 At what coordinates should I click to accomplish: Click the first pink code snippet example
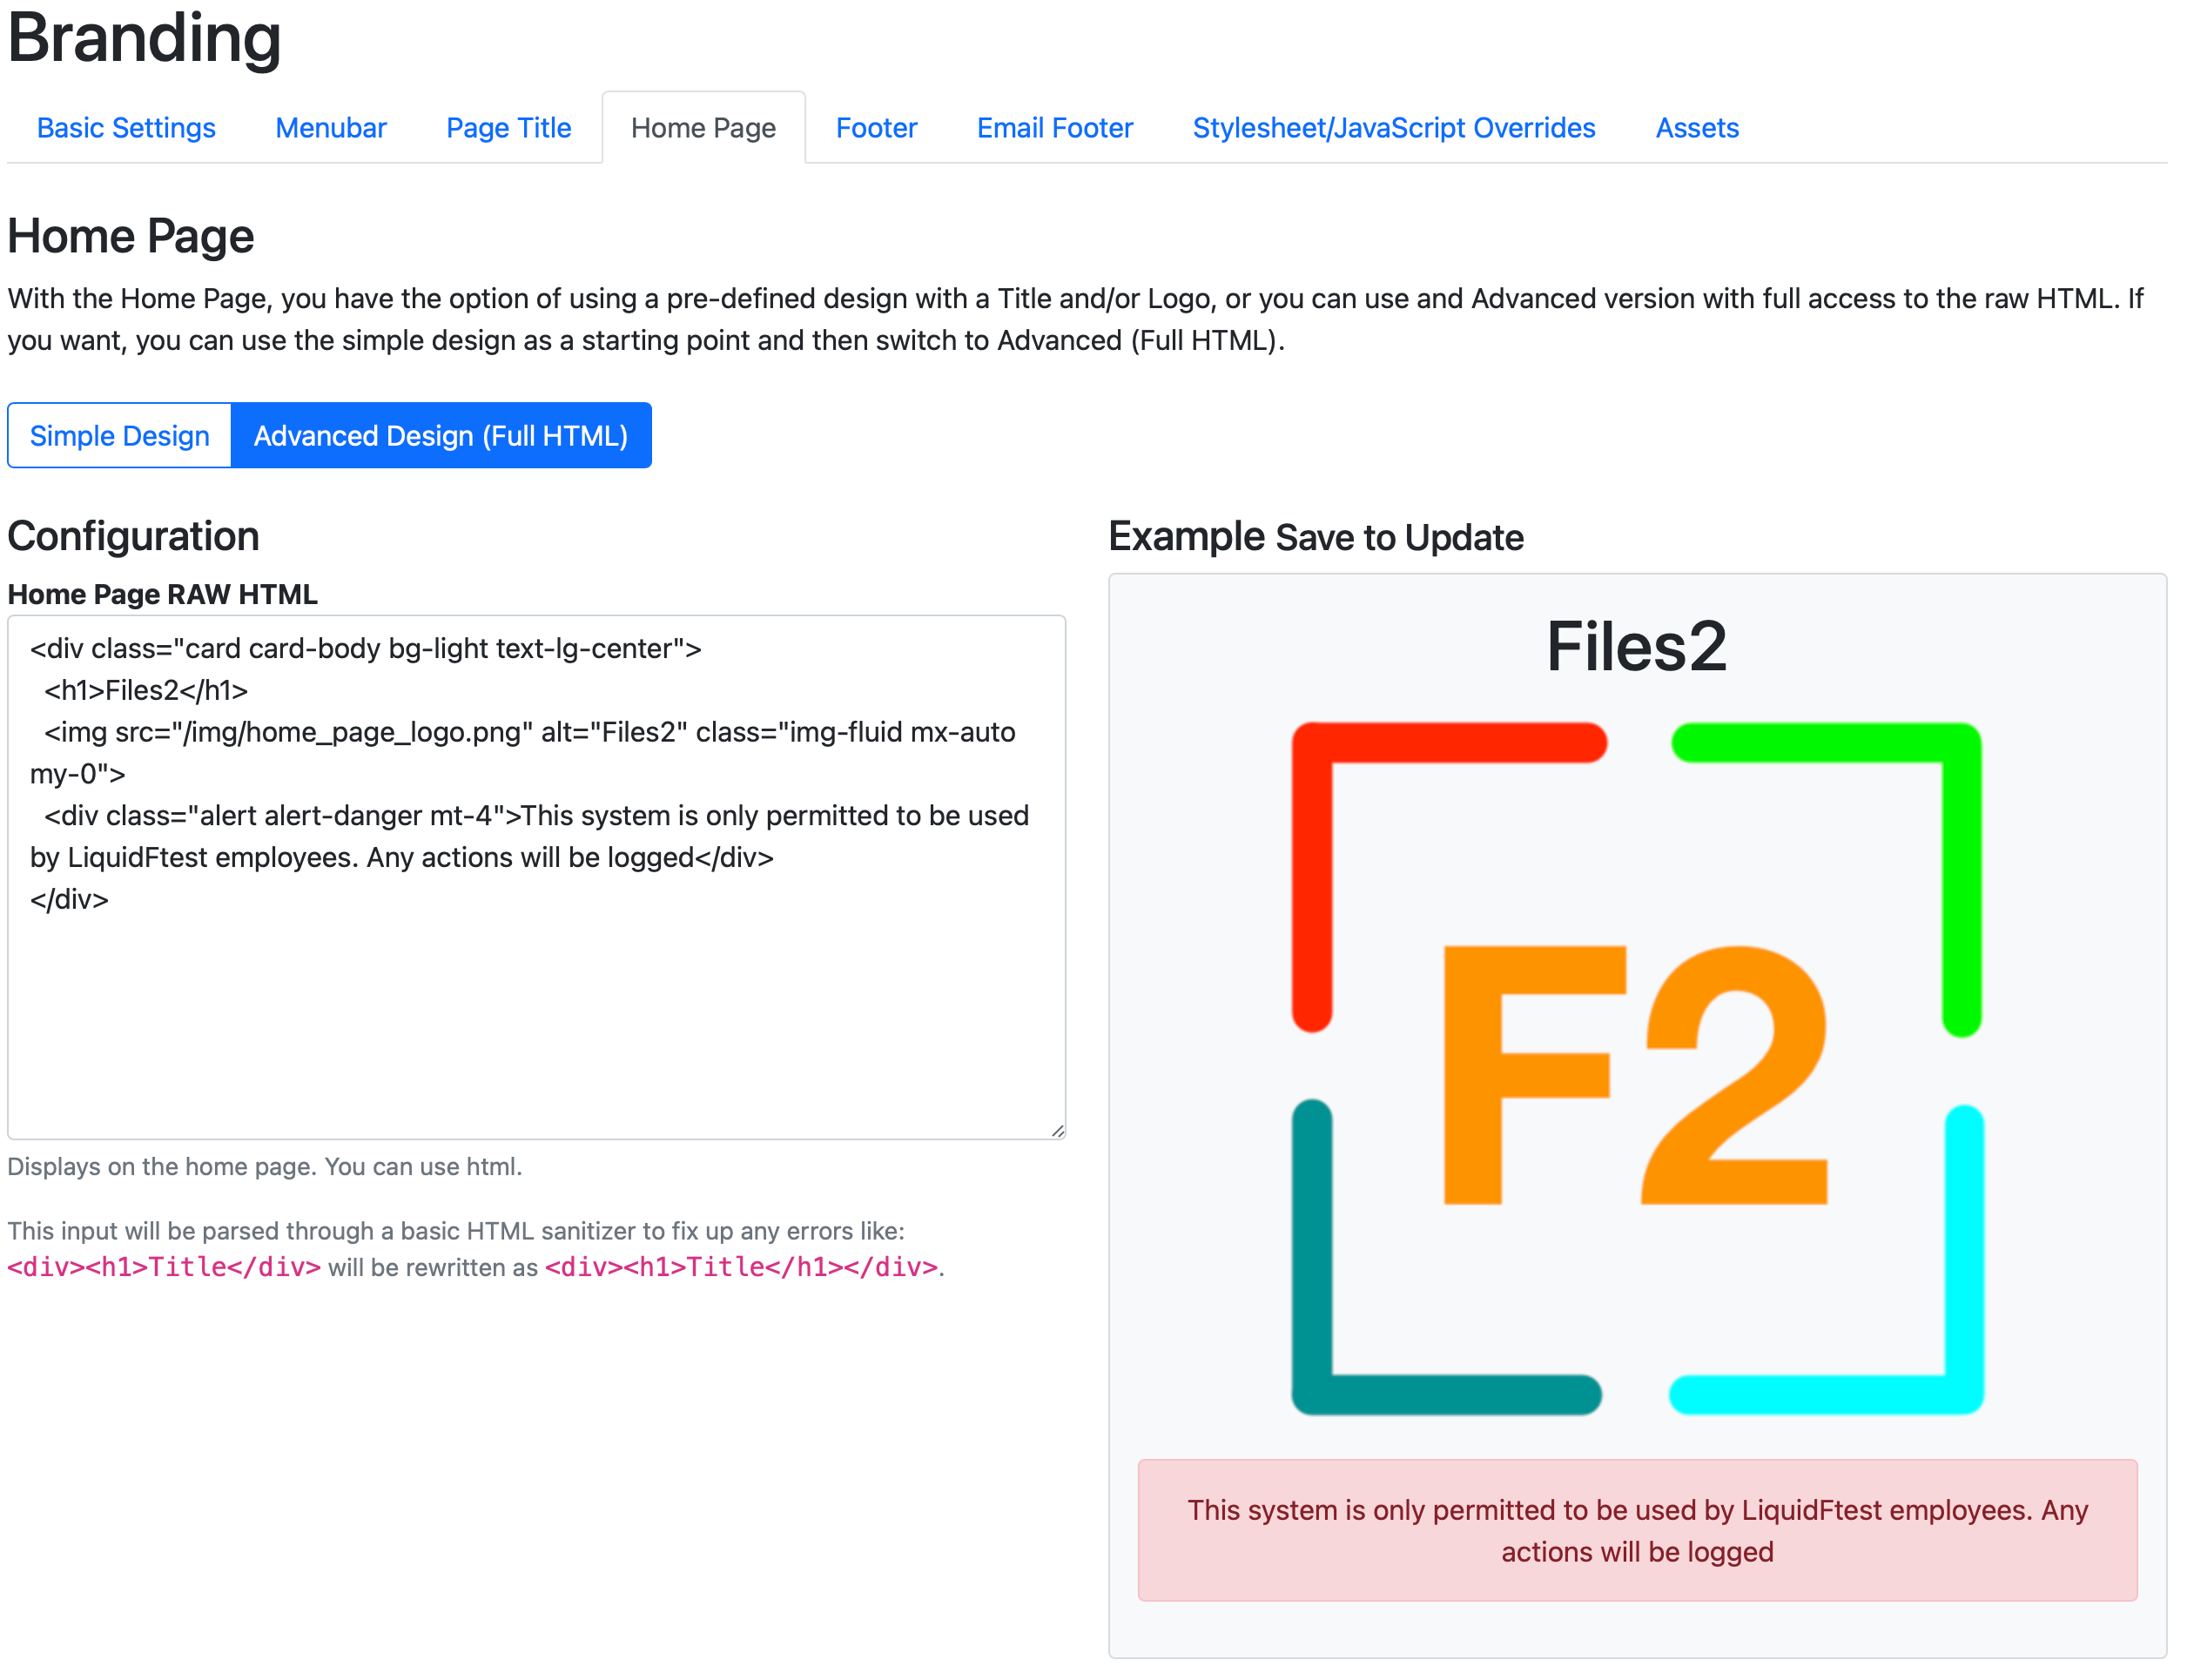click(x=164, y=1267)
